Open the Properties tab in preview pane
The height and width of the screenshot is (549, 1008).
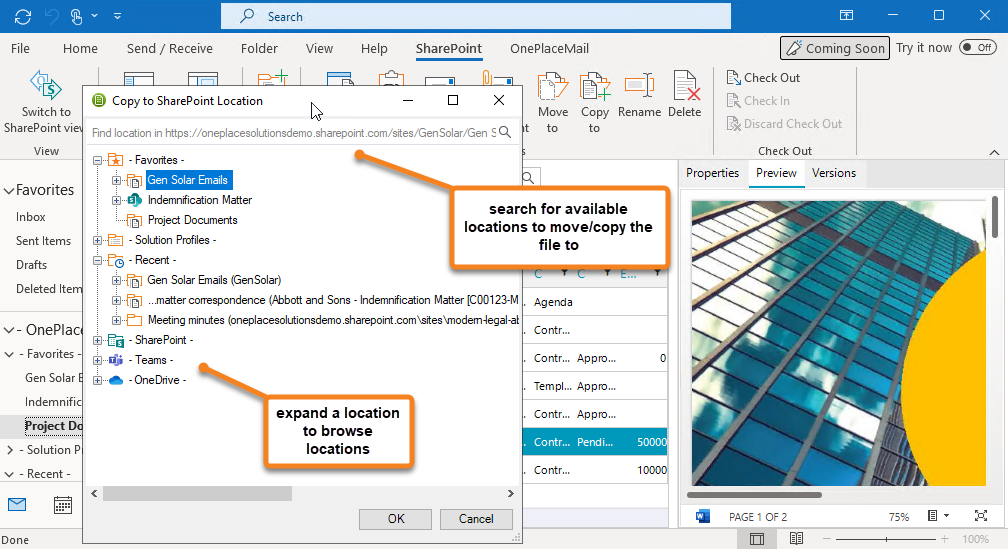712,173
